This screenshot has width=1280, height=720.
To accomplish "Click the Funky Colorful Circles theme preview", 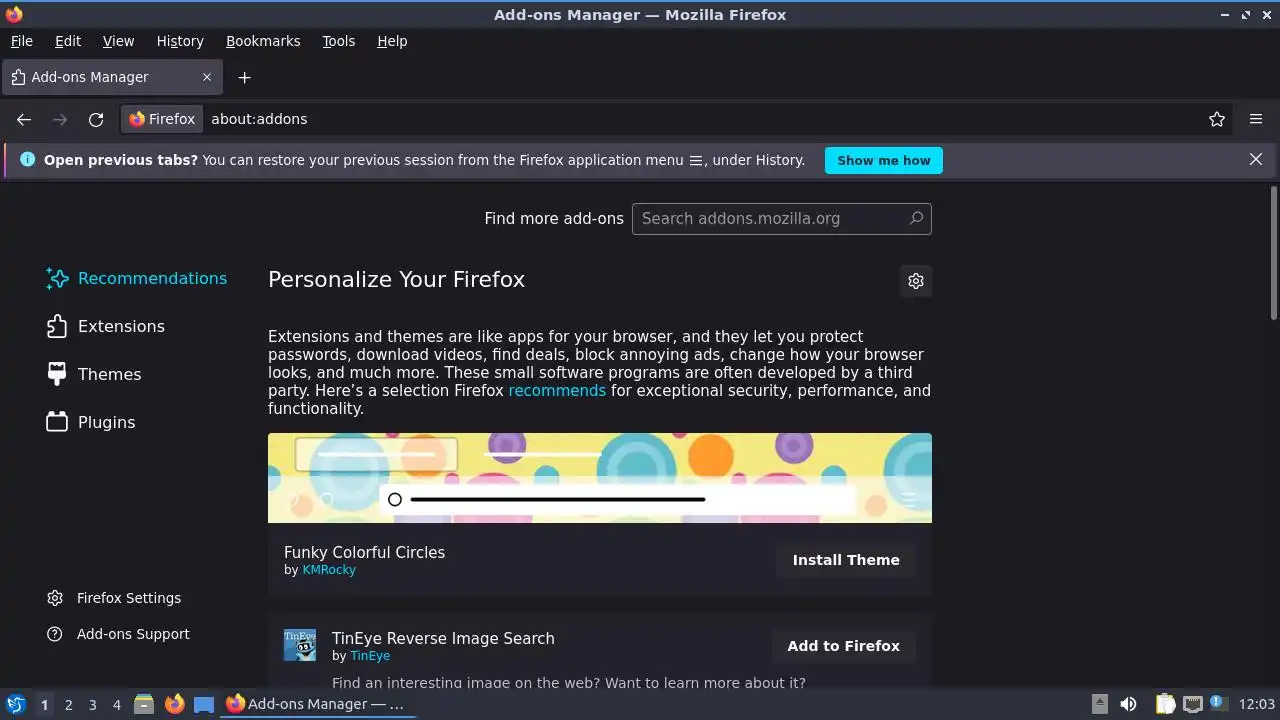I will click(x=600, y=478).
